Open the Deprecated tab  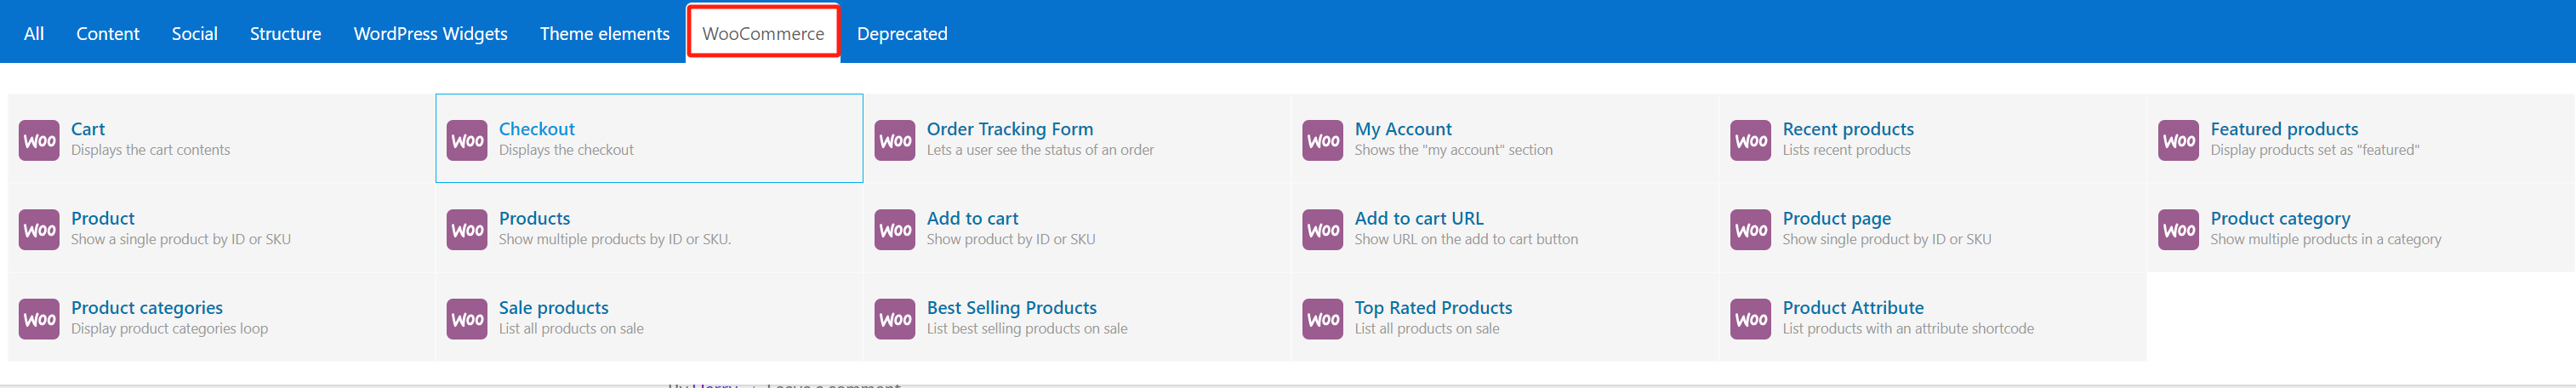point(902,34)
